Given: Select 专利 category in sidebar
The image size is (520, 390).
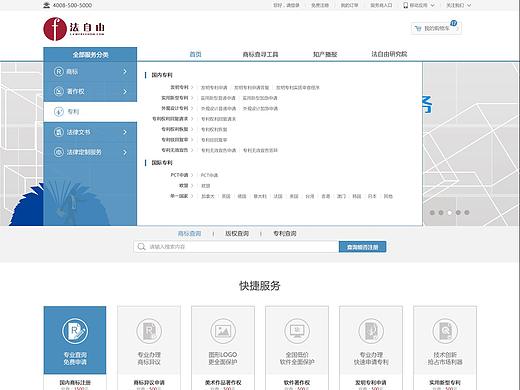Looking at the screenshot, I should 90,112.
